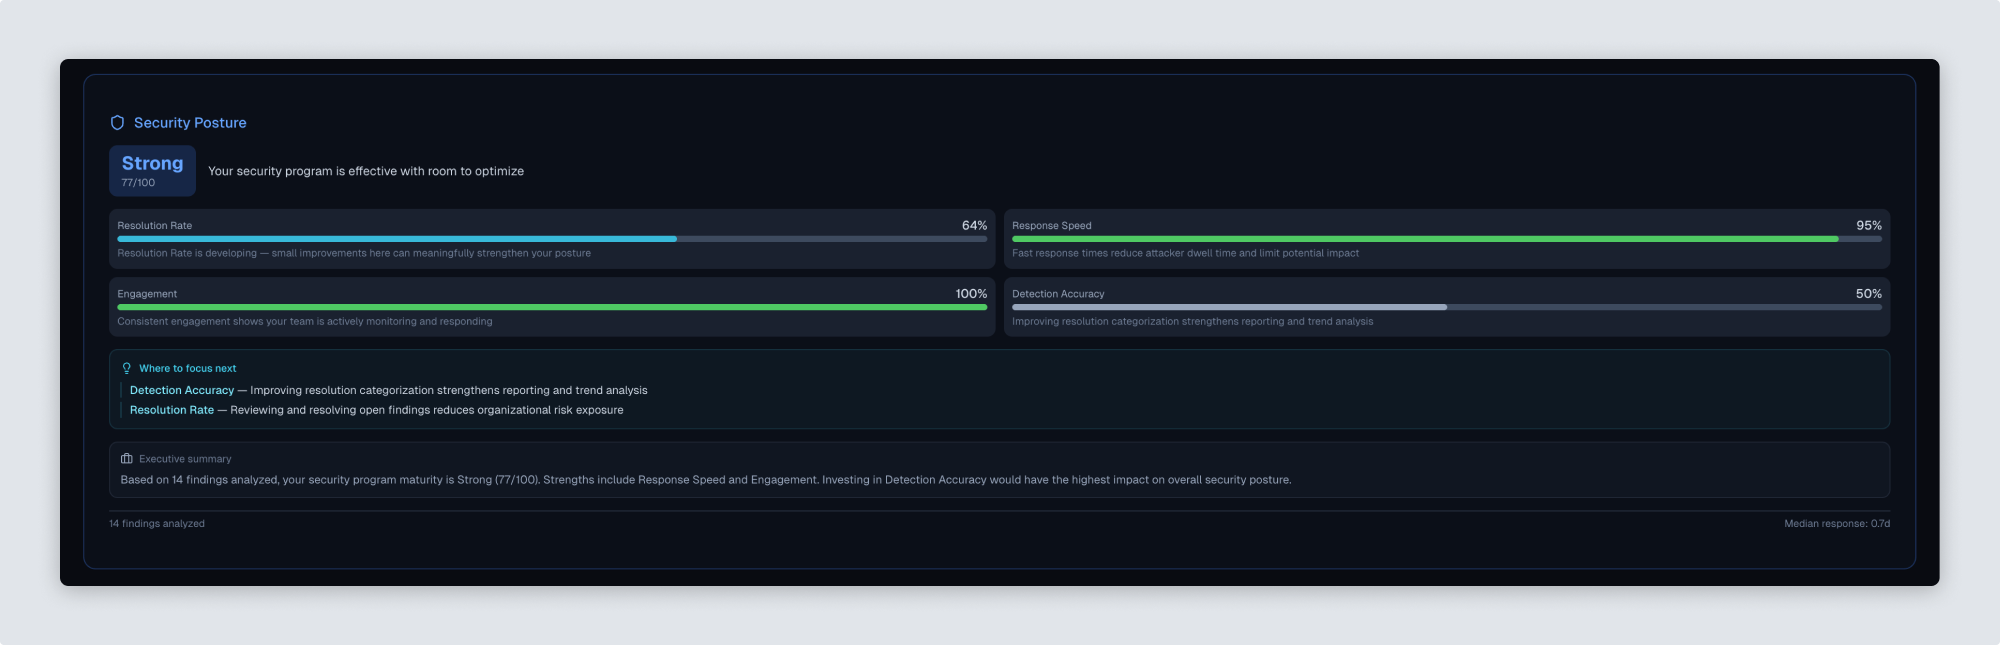This screenshot has width=2000, height=645.
Task: Open the Detection Accuracy focus recommendation link
Action: (x=182, y=390)
